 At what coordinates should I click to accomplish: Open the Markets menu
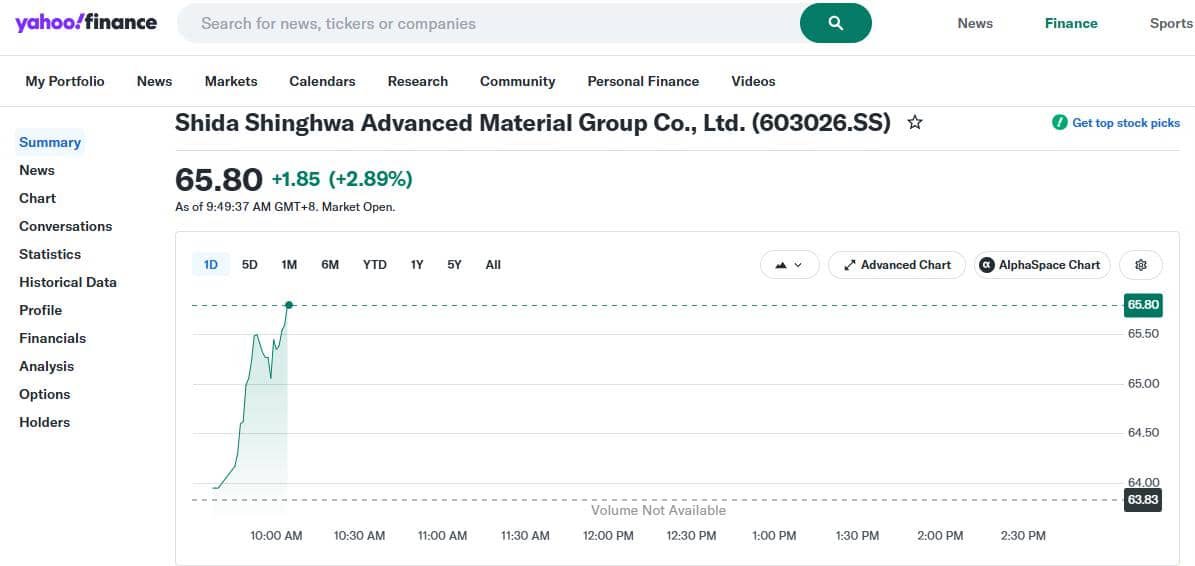point(231,82)
